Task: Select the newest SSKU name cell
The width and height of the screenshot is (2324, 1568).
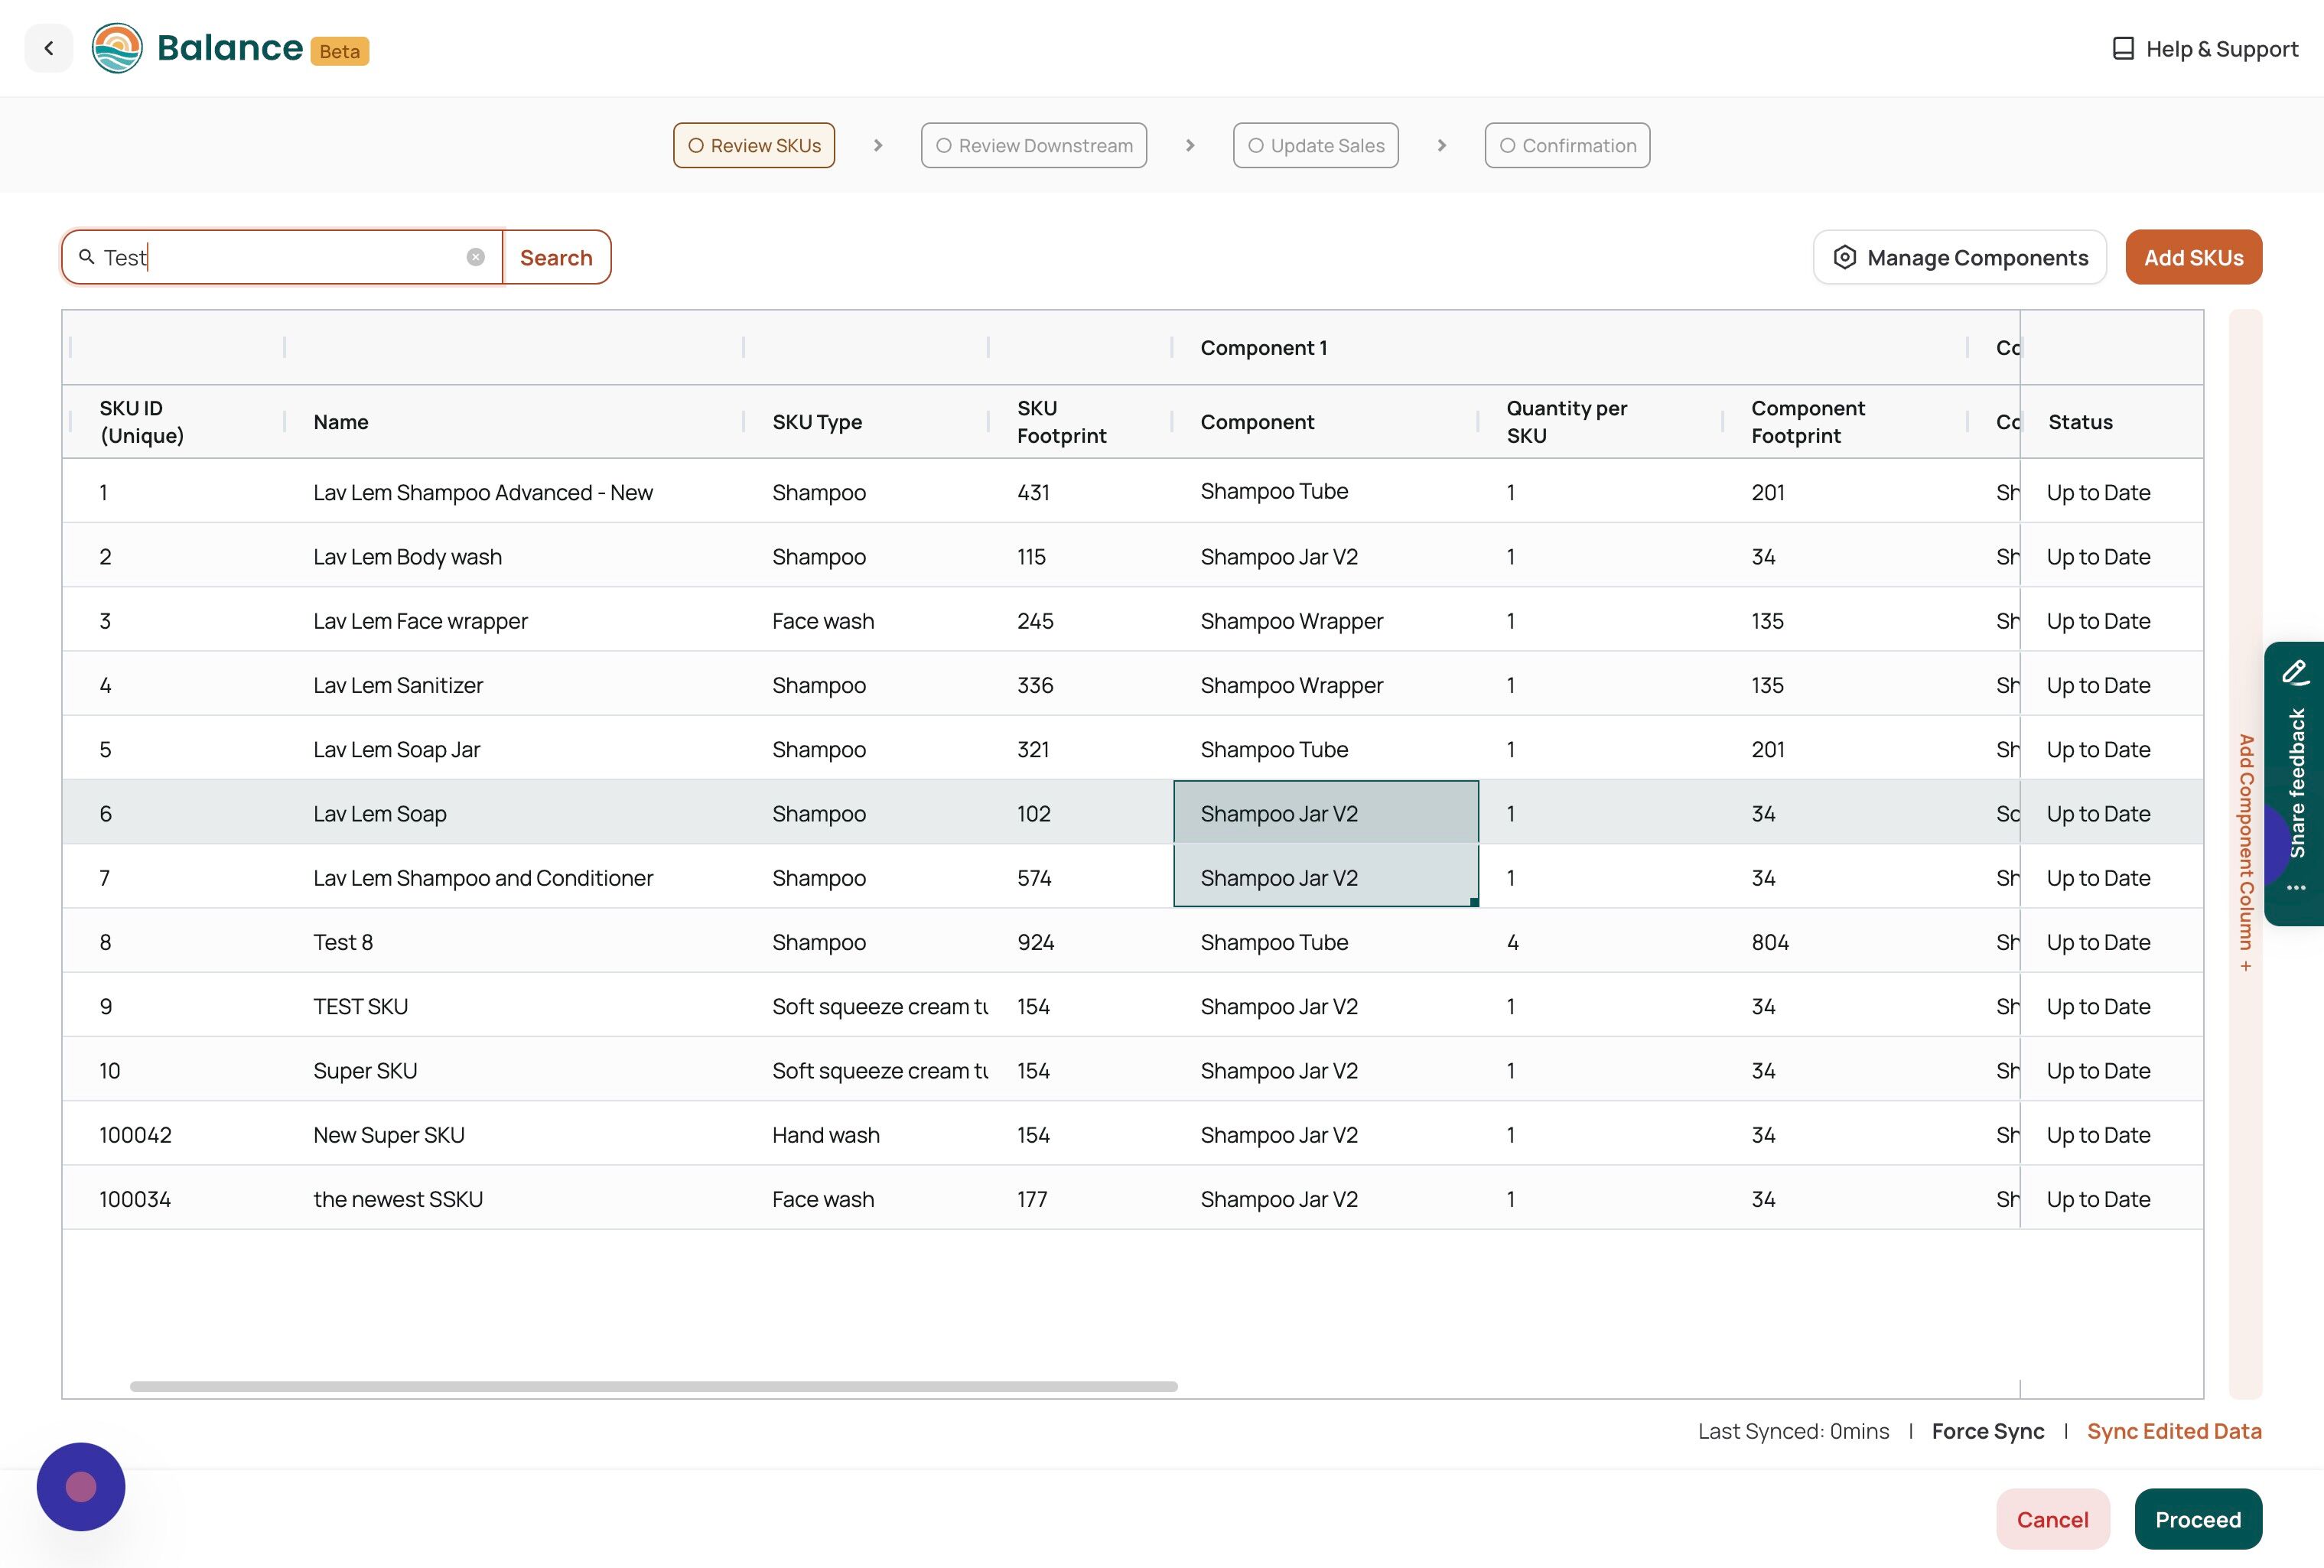Action: 514,1199
